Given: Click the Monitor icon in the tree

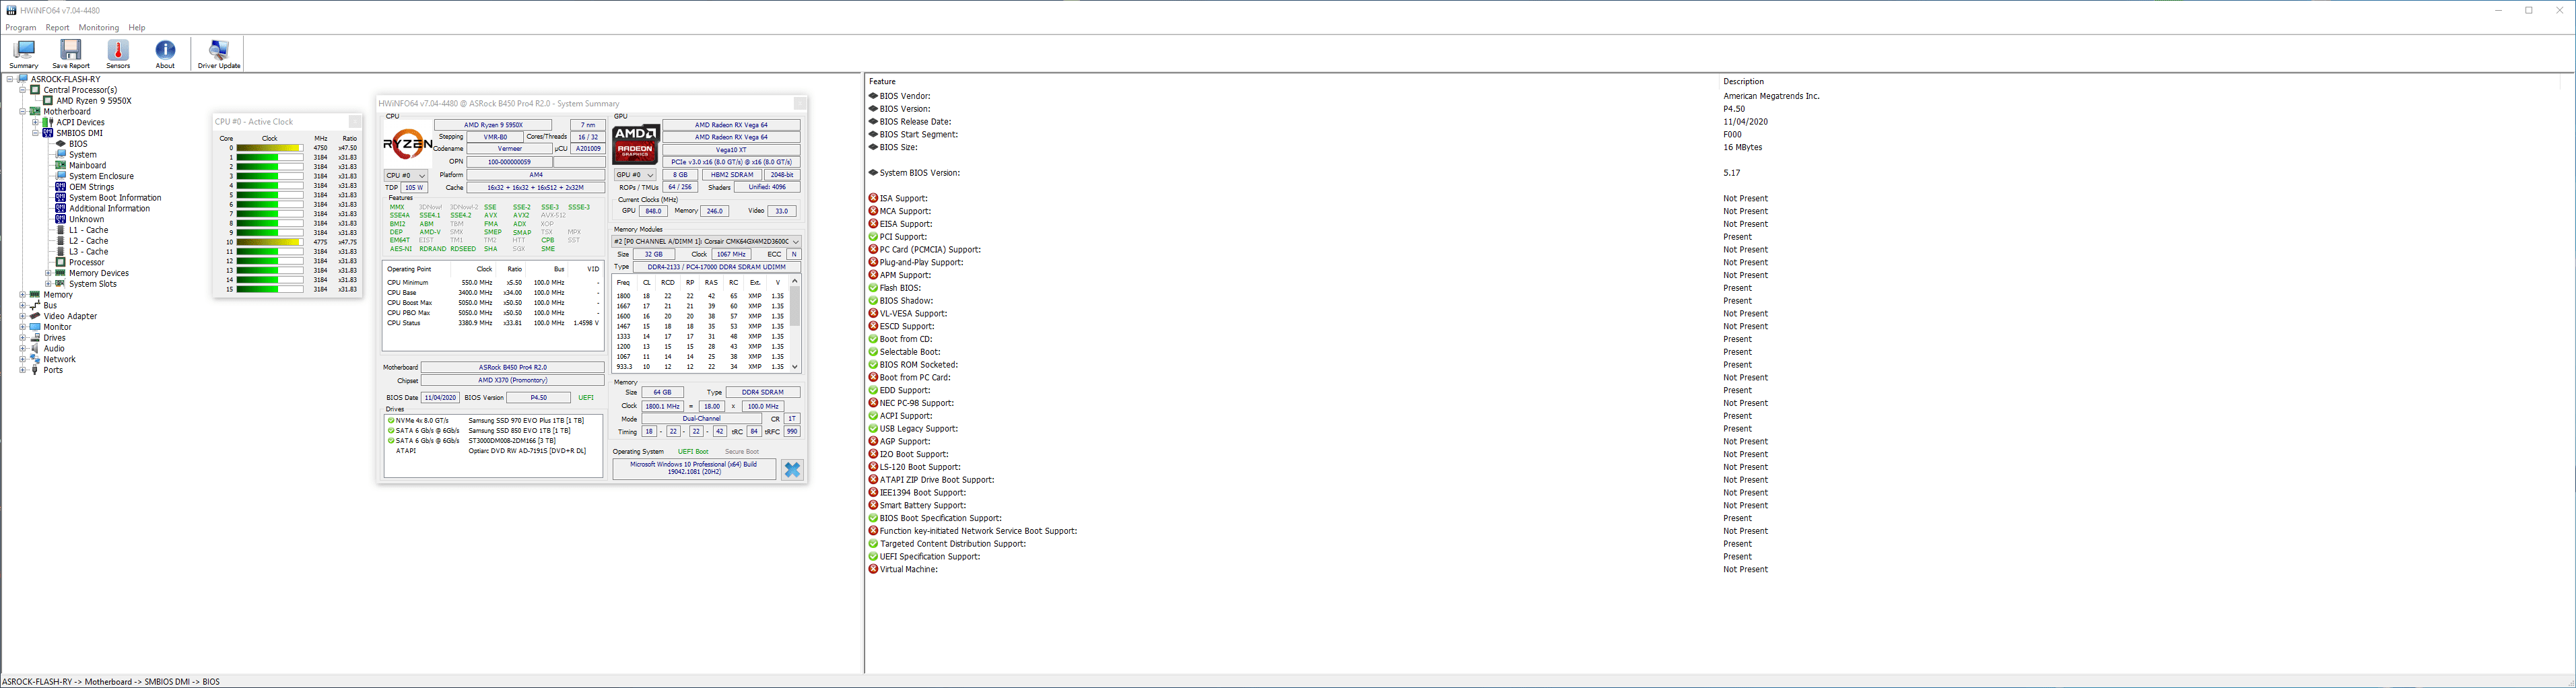Looking at the screenshot, I should coord(35,327).
